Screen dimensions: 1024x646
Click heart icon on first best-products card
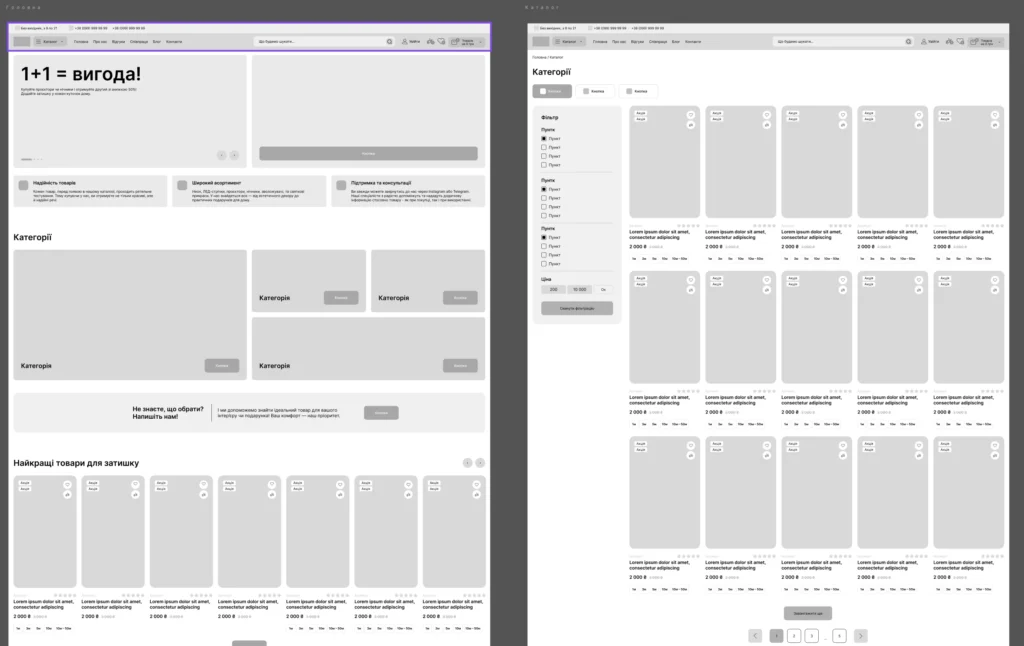pyautogui.click(x=67, y=485)
